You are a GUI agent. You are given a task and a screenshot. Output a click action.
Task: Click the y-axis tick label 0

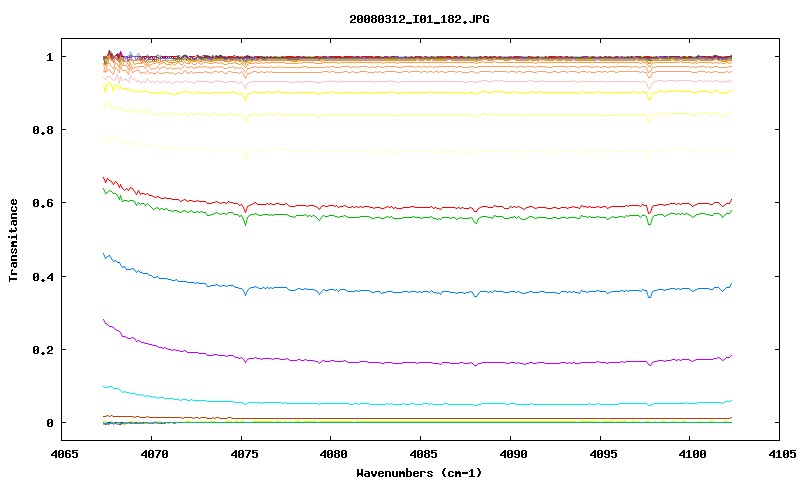click(x=49, y=423)
